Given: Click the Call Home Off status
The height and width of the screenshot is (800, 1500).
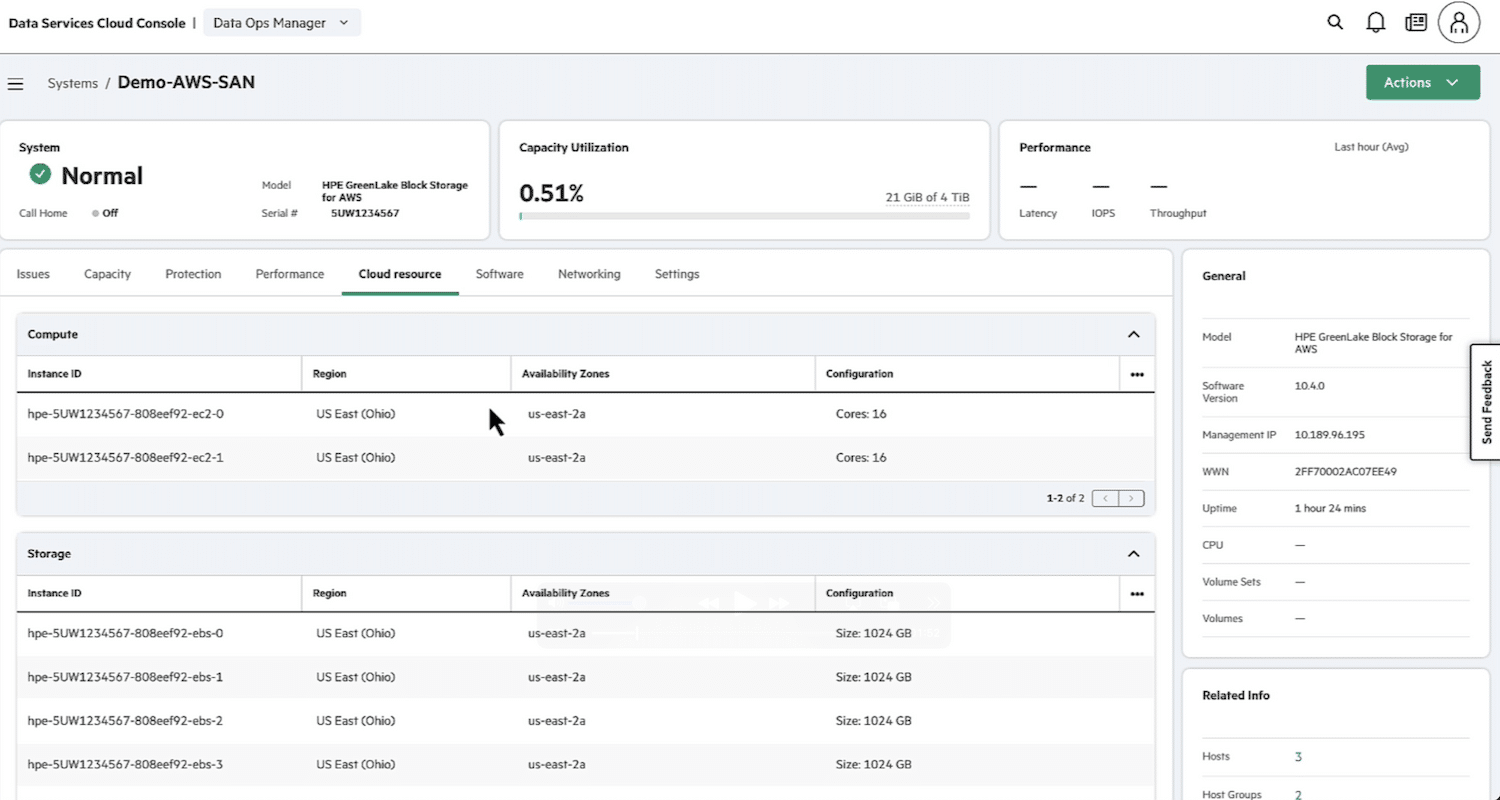Looking at the screenshot, I should click(105, 213).
